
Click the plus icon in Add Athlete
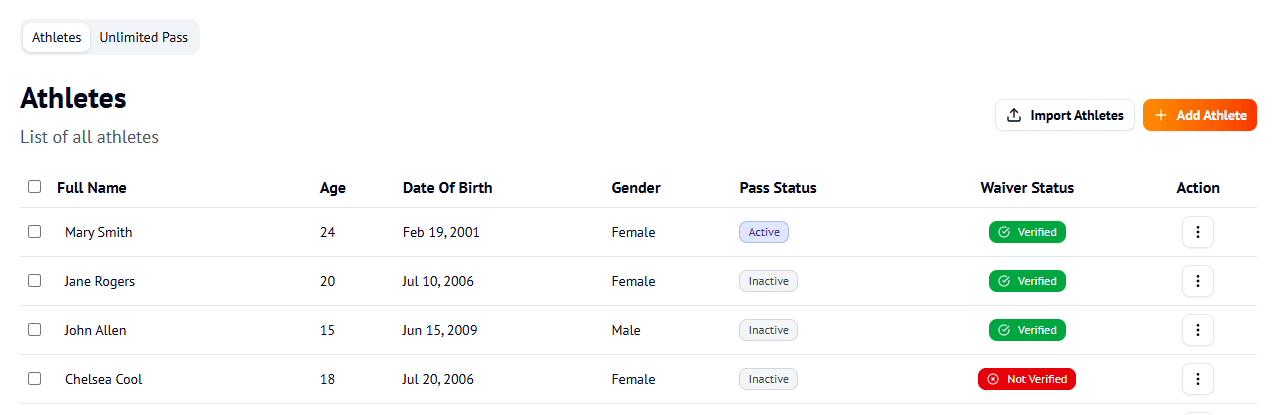[1161, 115]
